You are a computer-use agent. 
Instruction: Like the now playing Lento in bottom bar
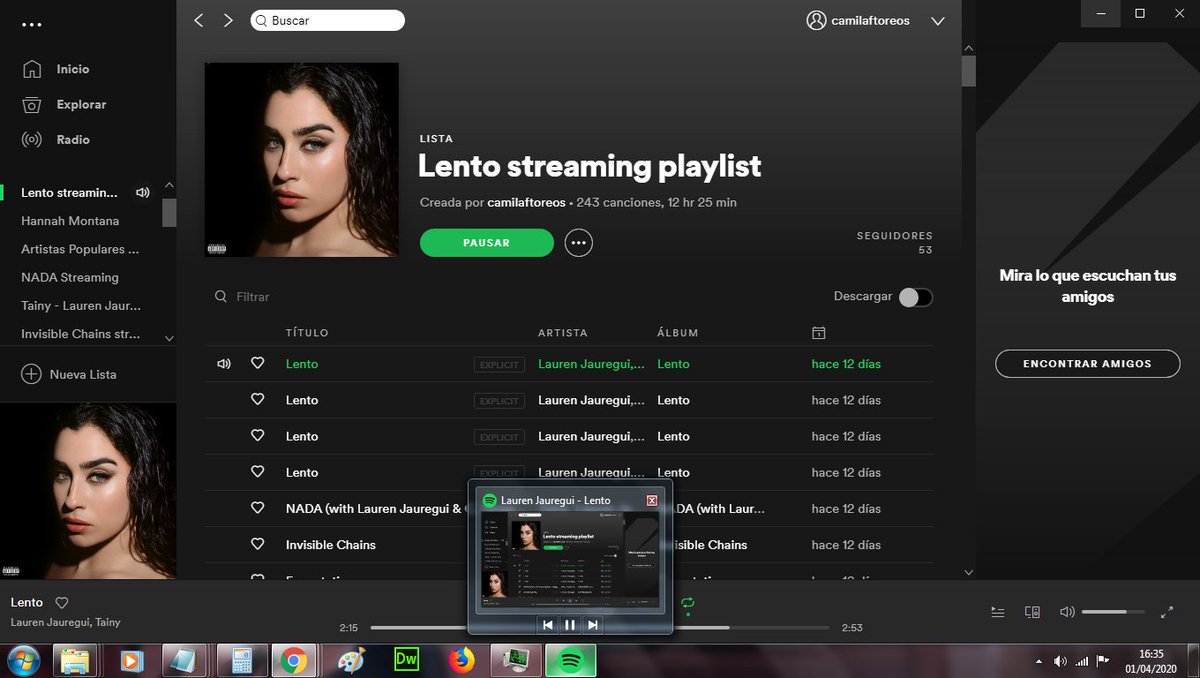[x=61, y=603]
